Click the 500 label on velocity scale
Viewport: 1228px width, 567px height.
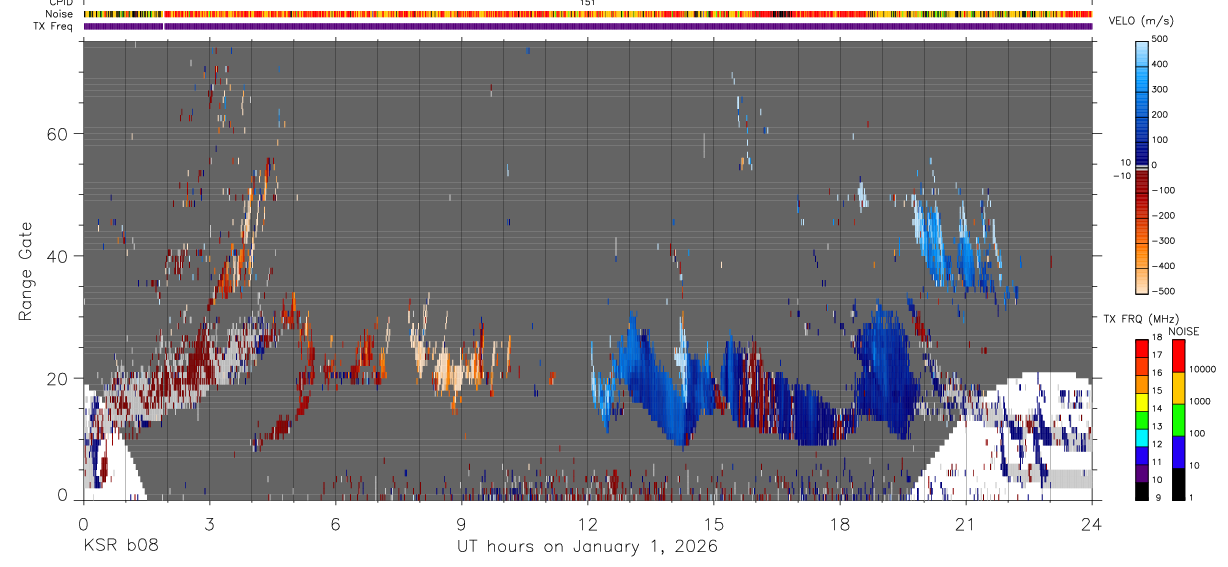tap(1160, 39)
